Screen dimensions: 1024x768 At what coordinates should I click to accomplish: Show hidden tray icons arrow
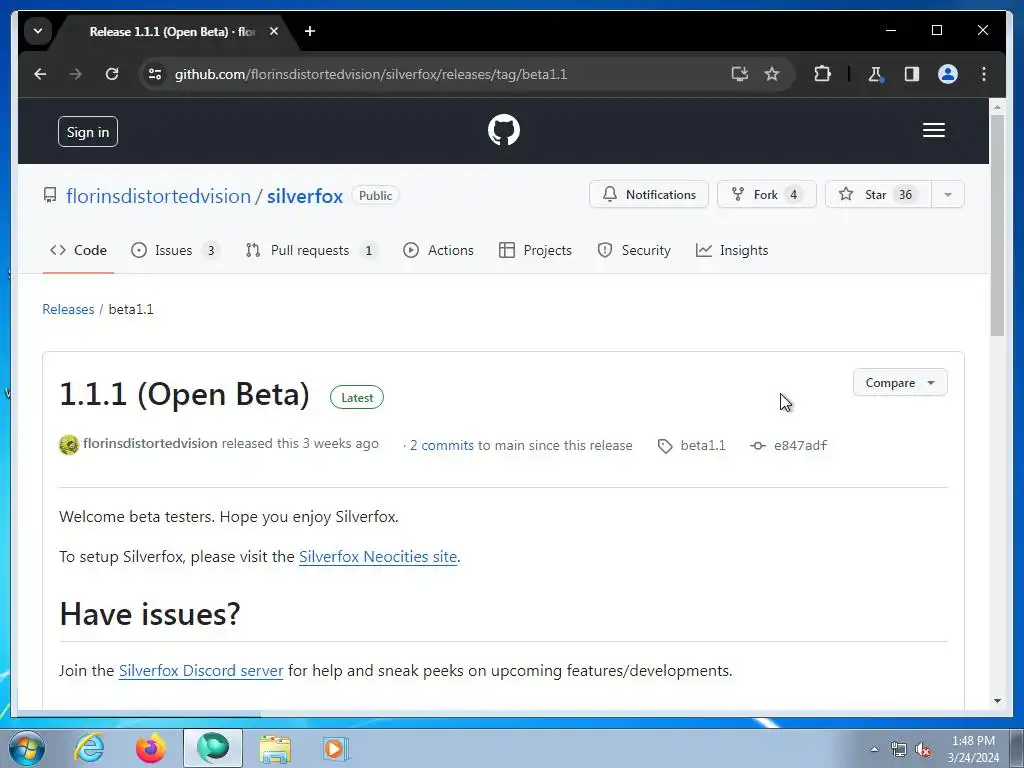coord(874,749)
